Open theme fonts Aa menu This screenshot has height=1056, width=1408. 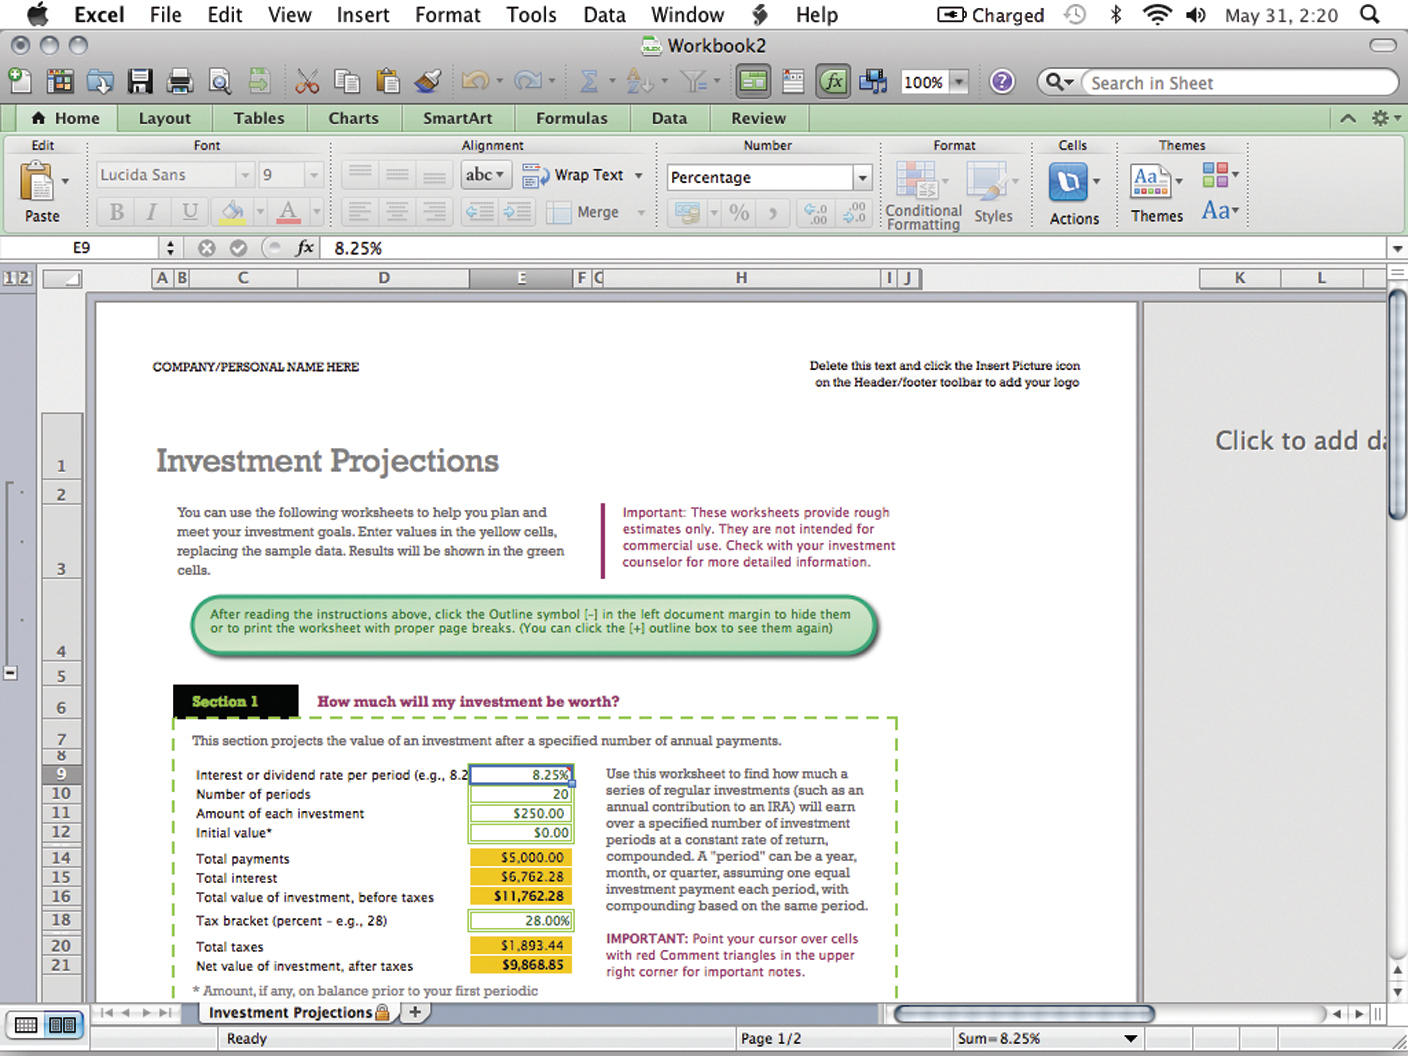tap(1220, 211)
